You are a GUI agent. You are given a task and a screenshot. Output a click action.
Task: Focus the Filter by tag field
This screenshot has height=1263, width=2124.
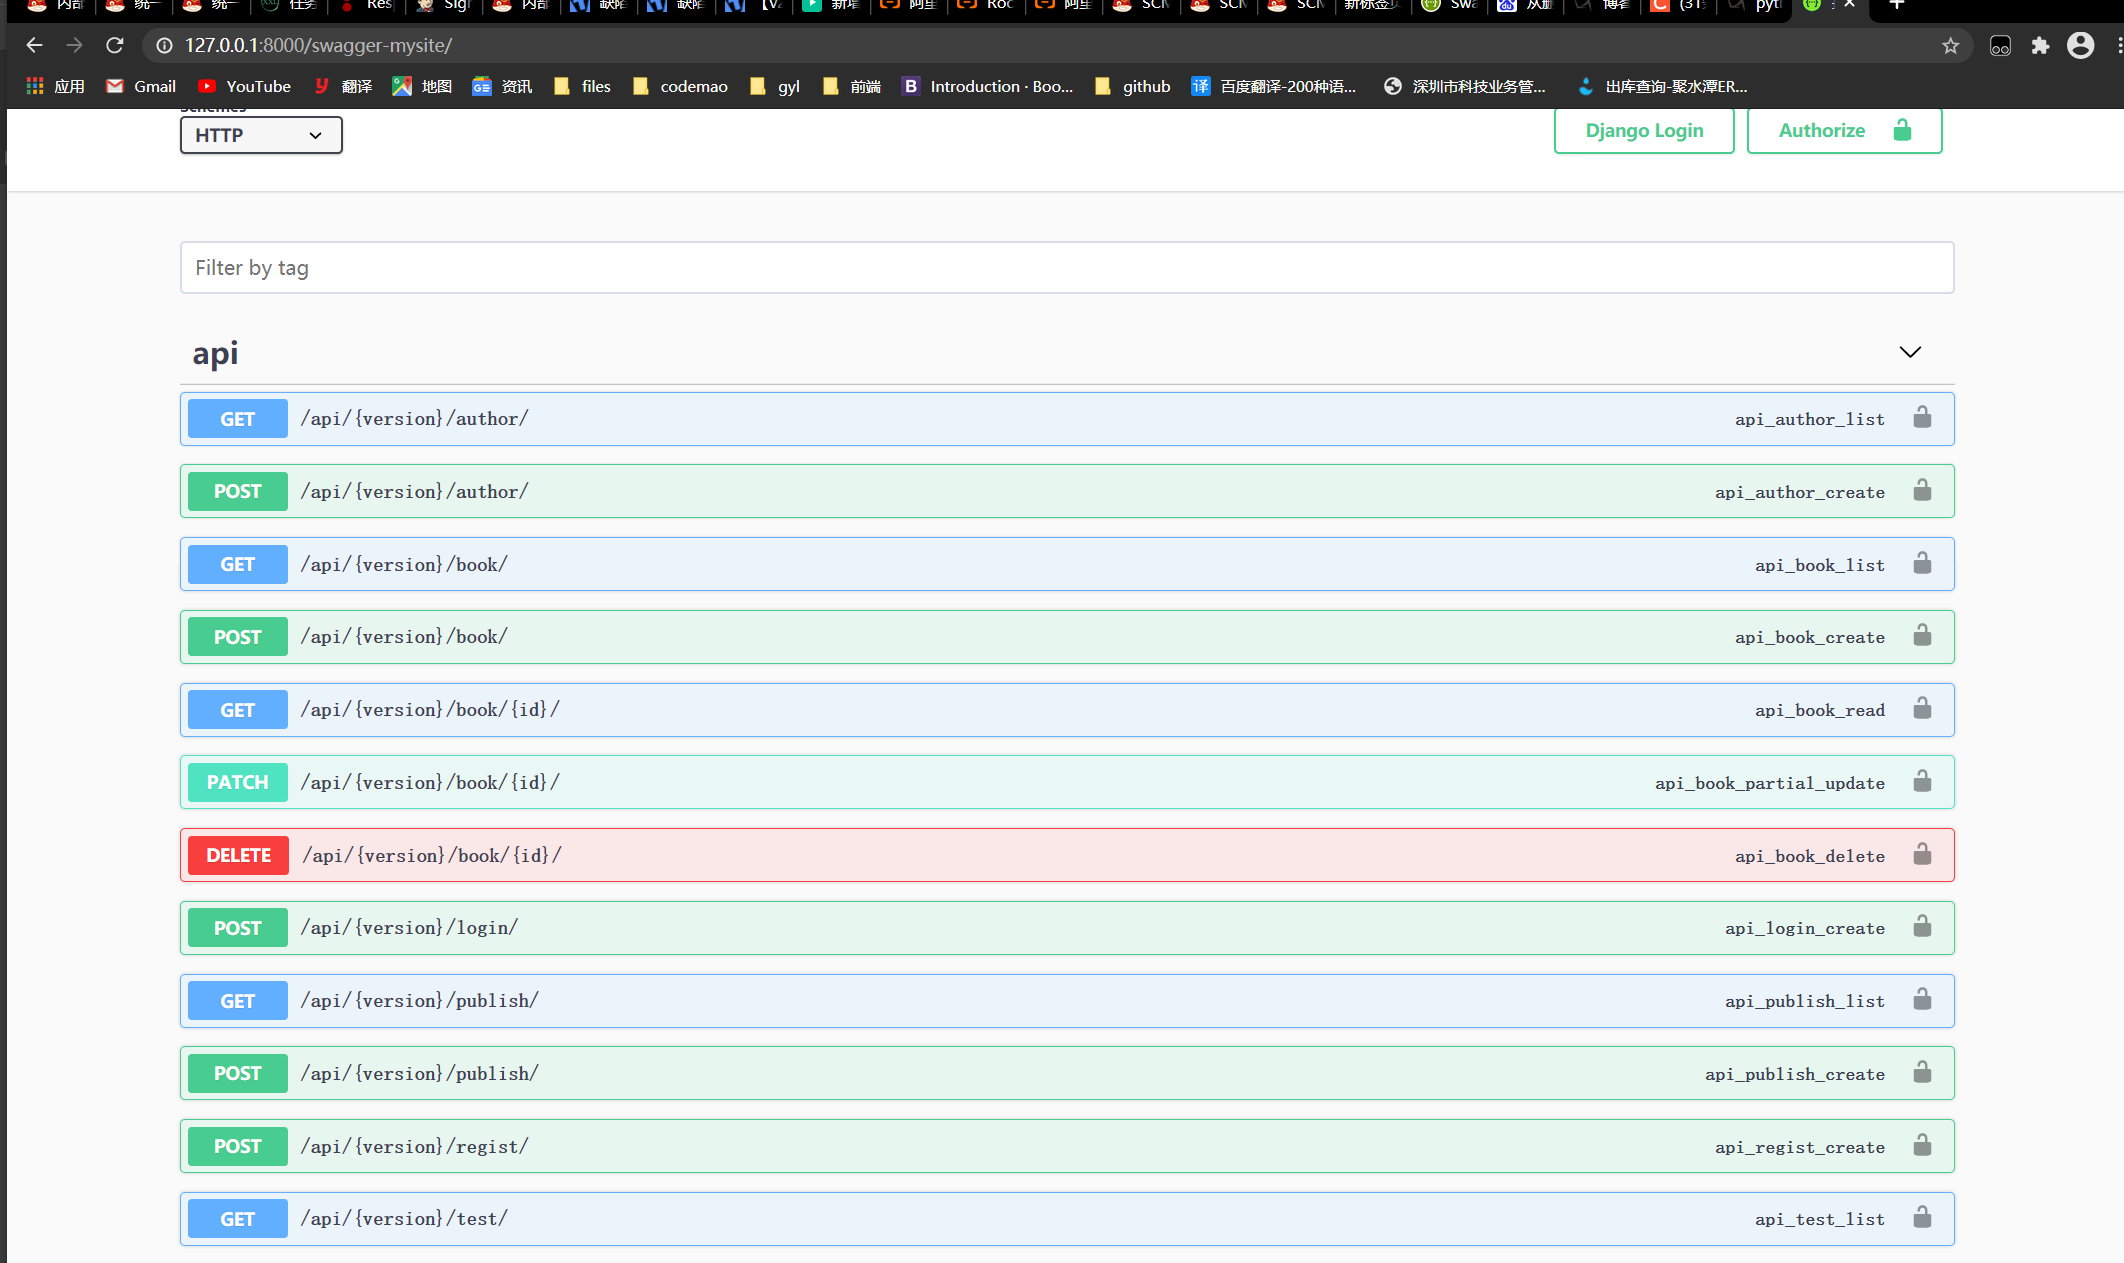pos(1066,268)
